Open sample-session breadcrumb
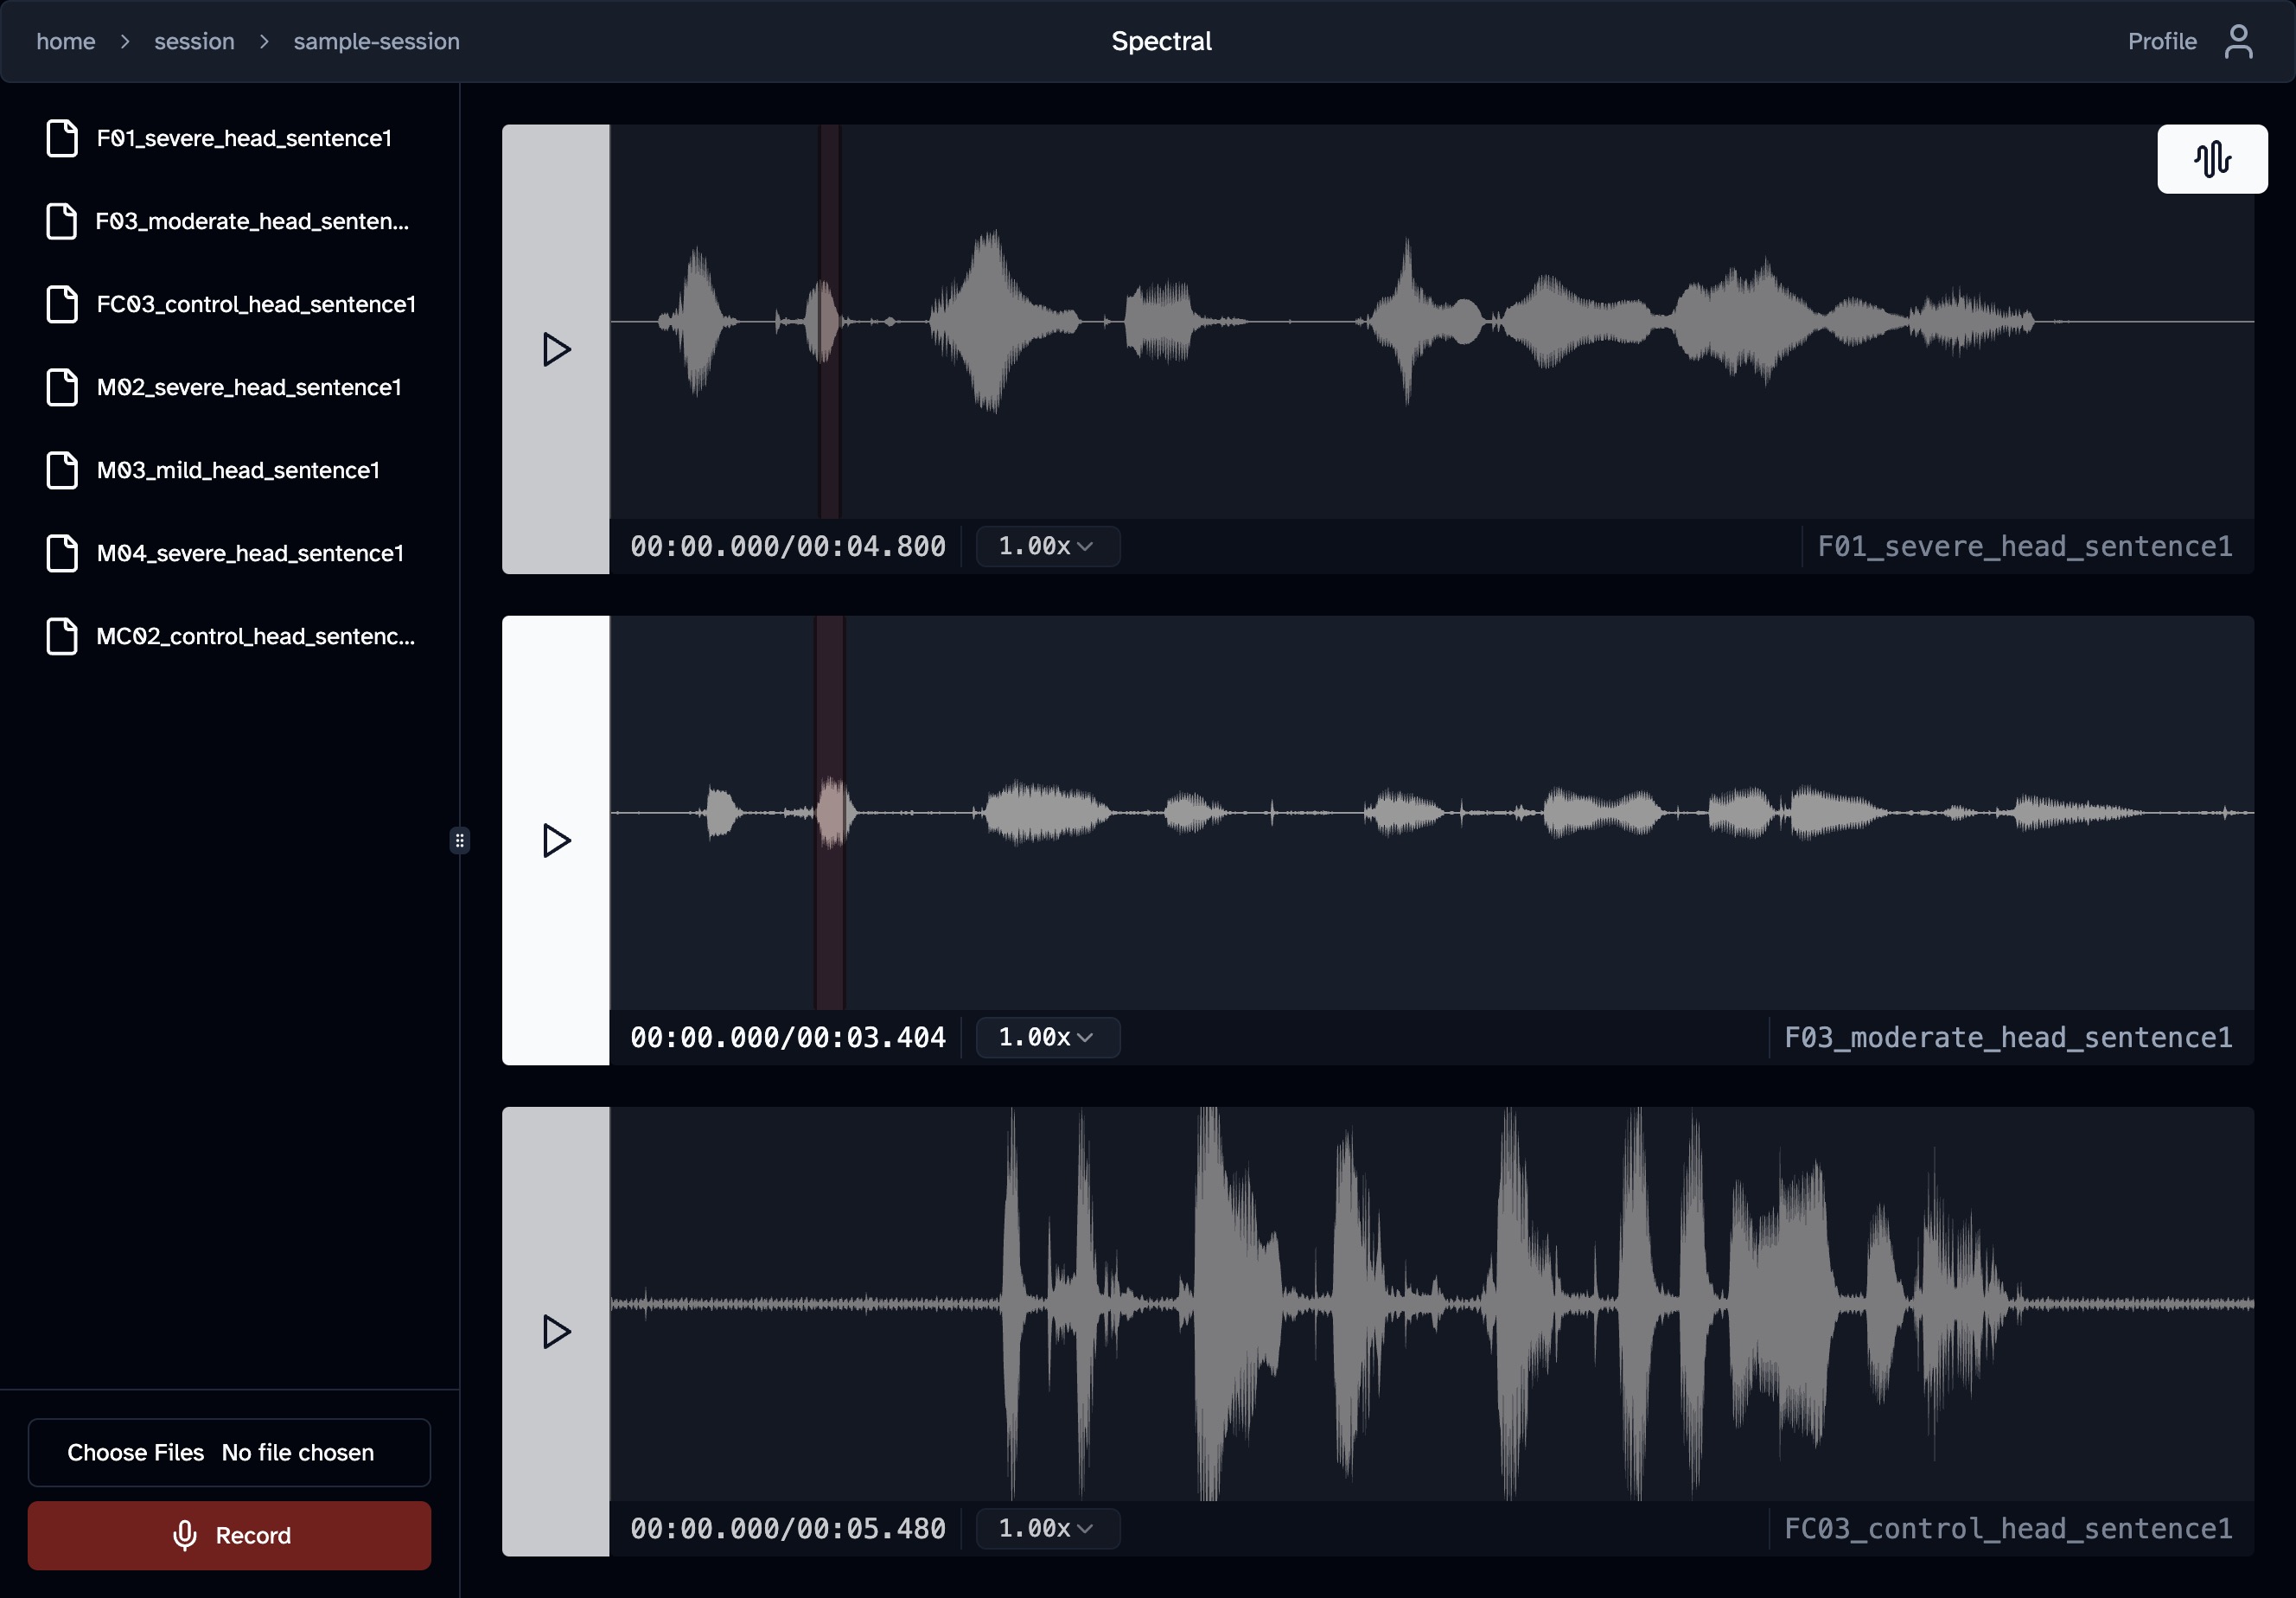2296x1598 pixels. (377, 42)
